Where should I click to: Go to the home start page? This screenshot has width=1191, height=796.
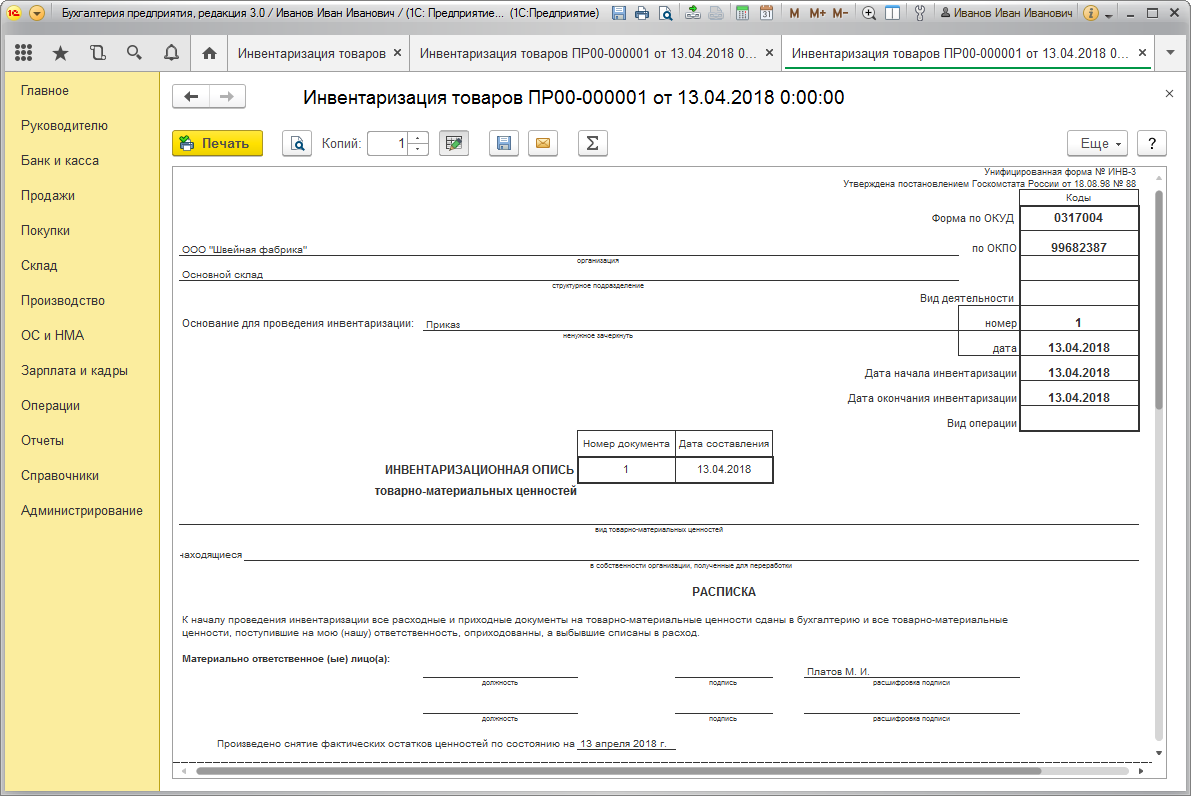(209, 53)
